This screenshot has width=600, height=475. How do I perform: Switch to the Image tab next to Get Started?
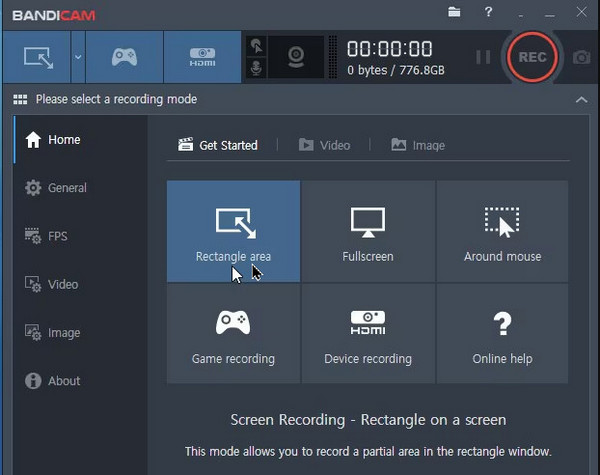(417, 145)
